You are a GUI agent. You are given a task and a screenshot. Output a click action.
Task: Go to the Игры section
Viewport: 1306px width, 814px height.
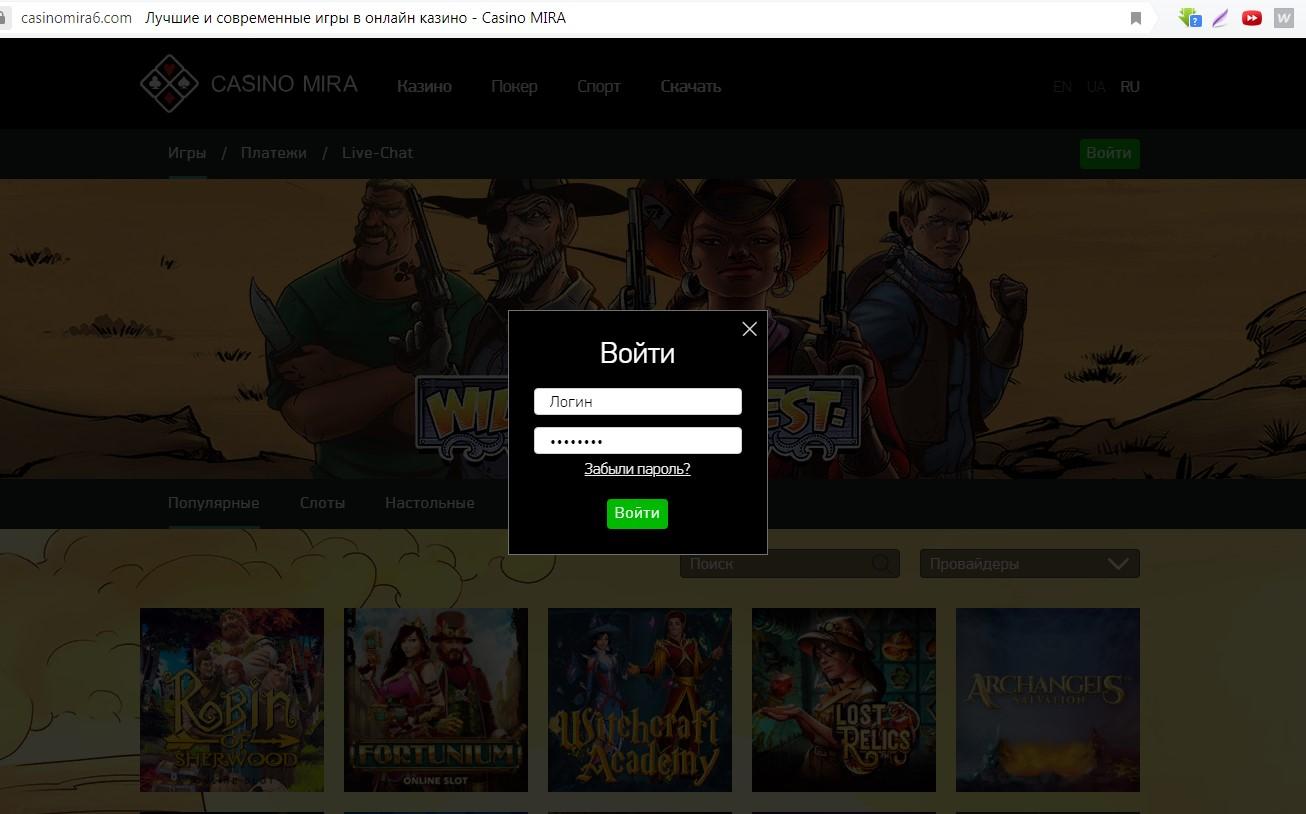(187, 153)
